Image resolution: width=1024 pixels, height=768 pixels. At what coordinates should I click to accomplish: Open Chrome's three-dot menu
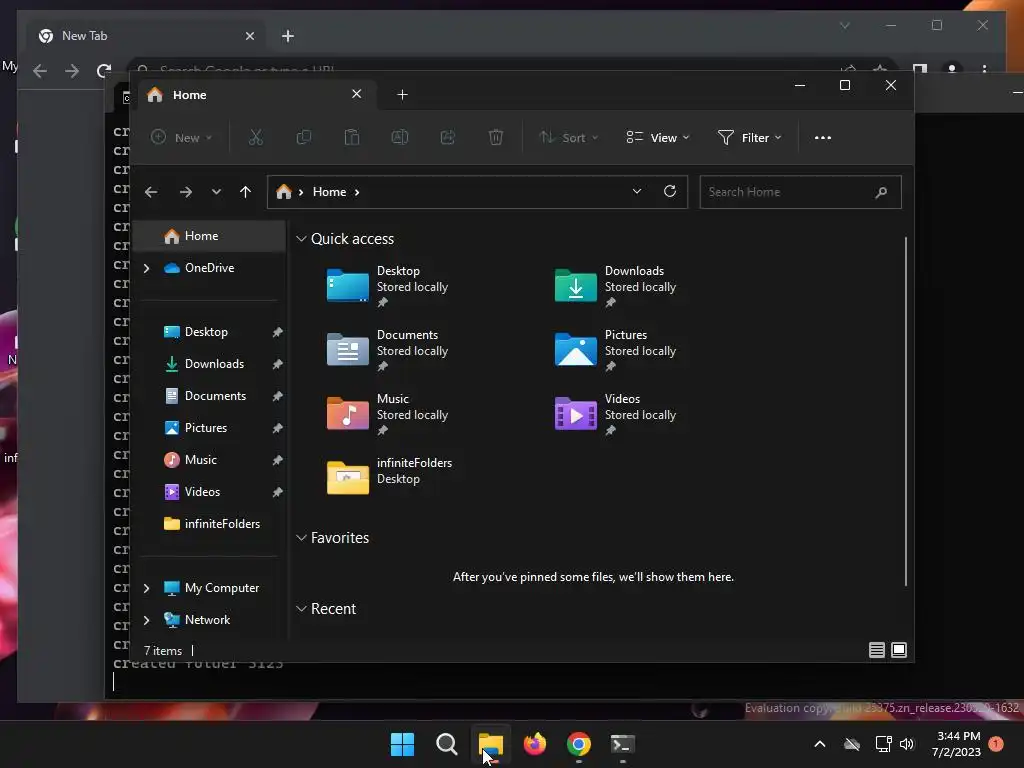[984, 69]
